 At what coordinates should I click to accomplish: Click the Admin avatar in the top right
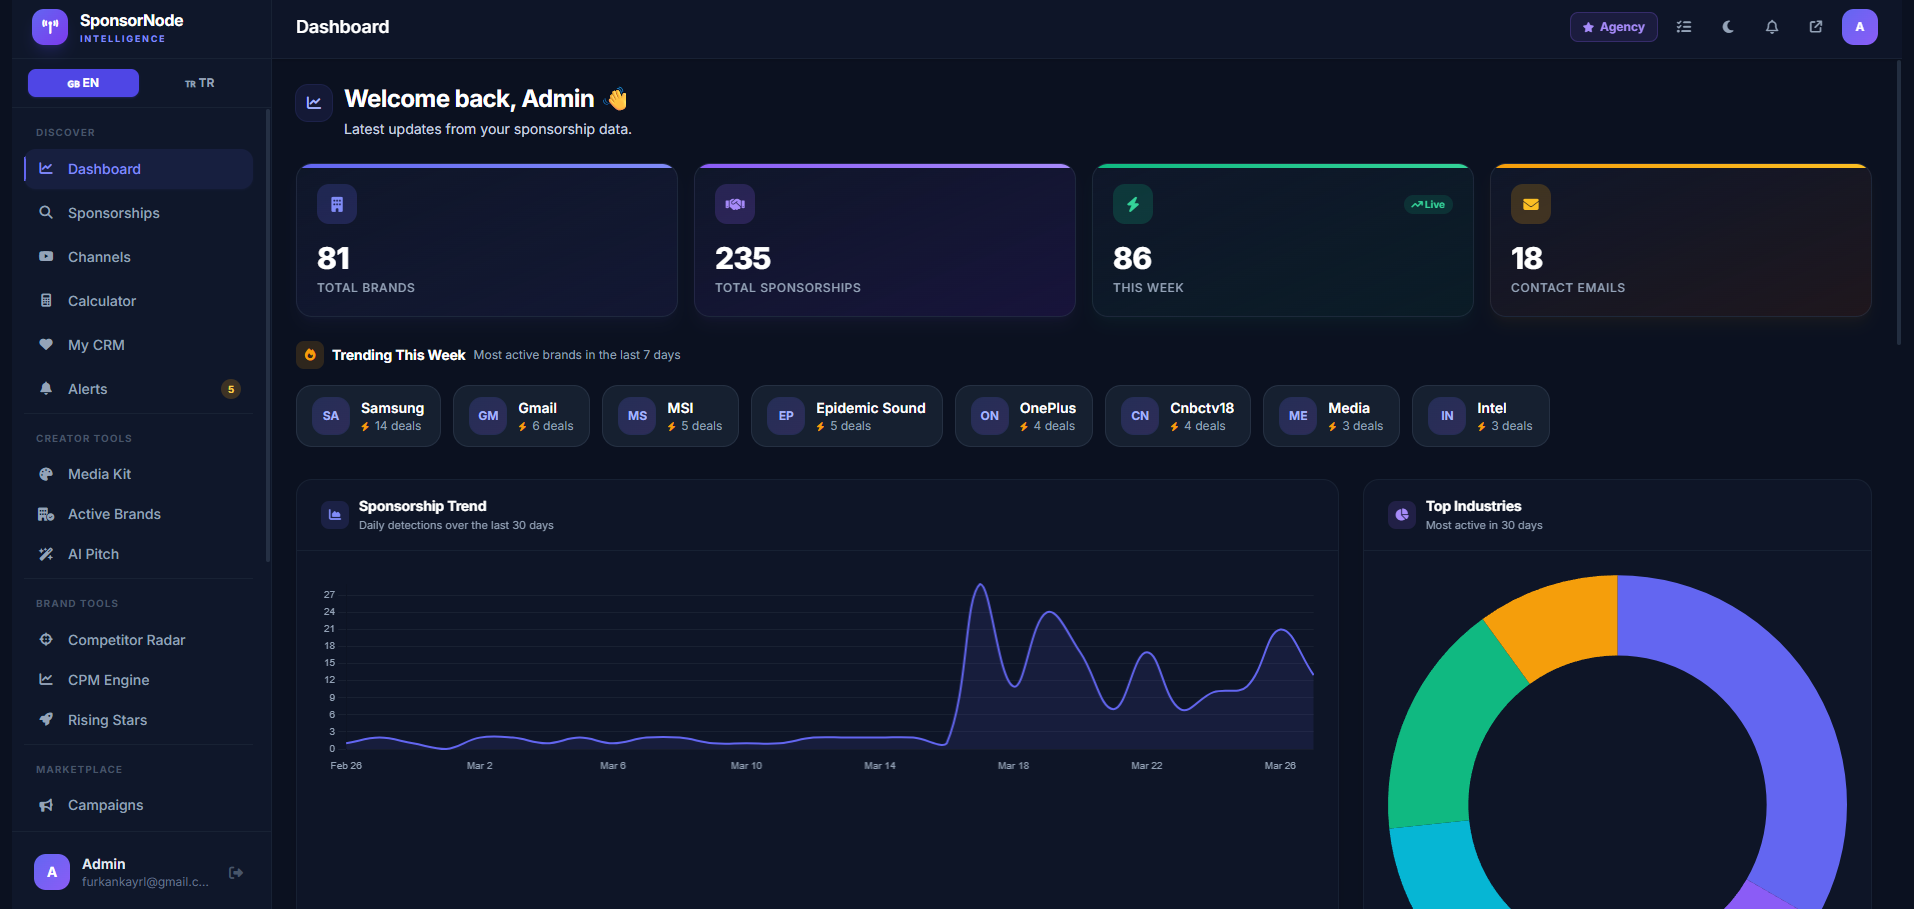(x=1860, y=27)
